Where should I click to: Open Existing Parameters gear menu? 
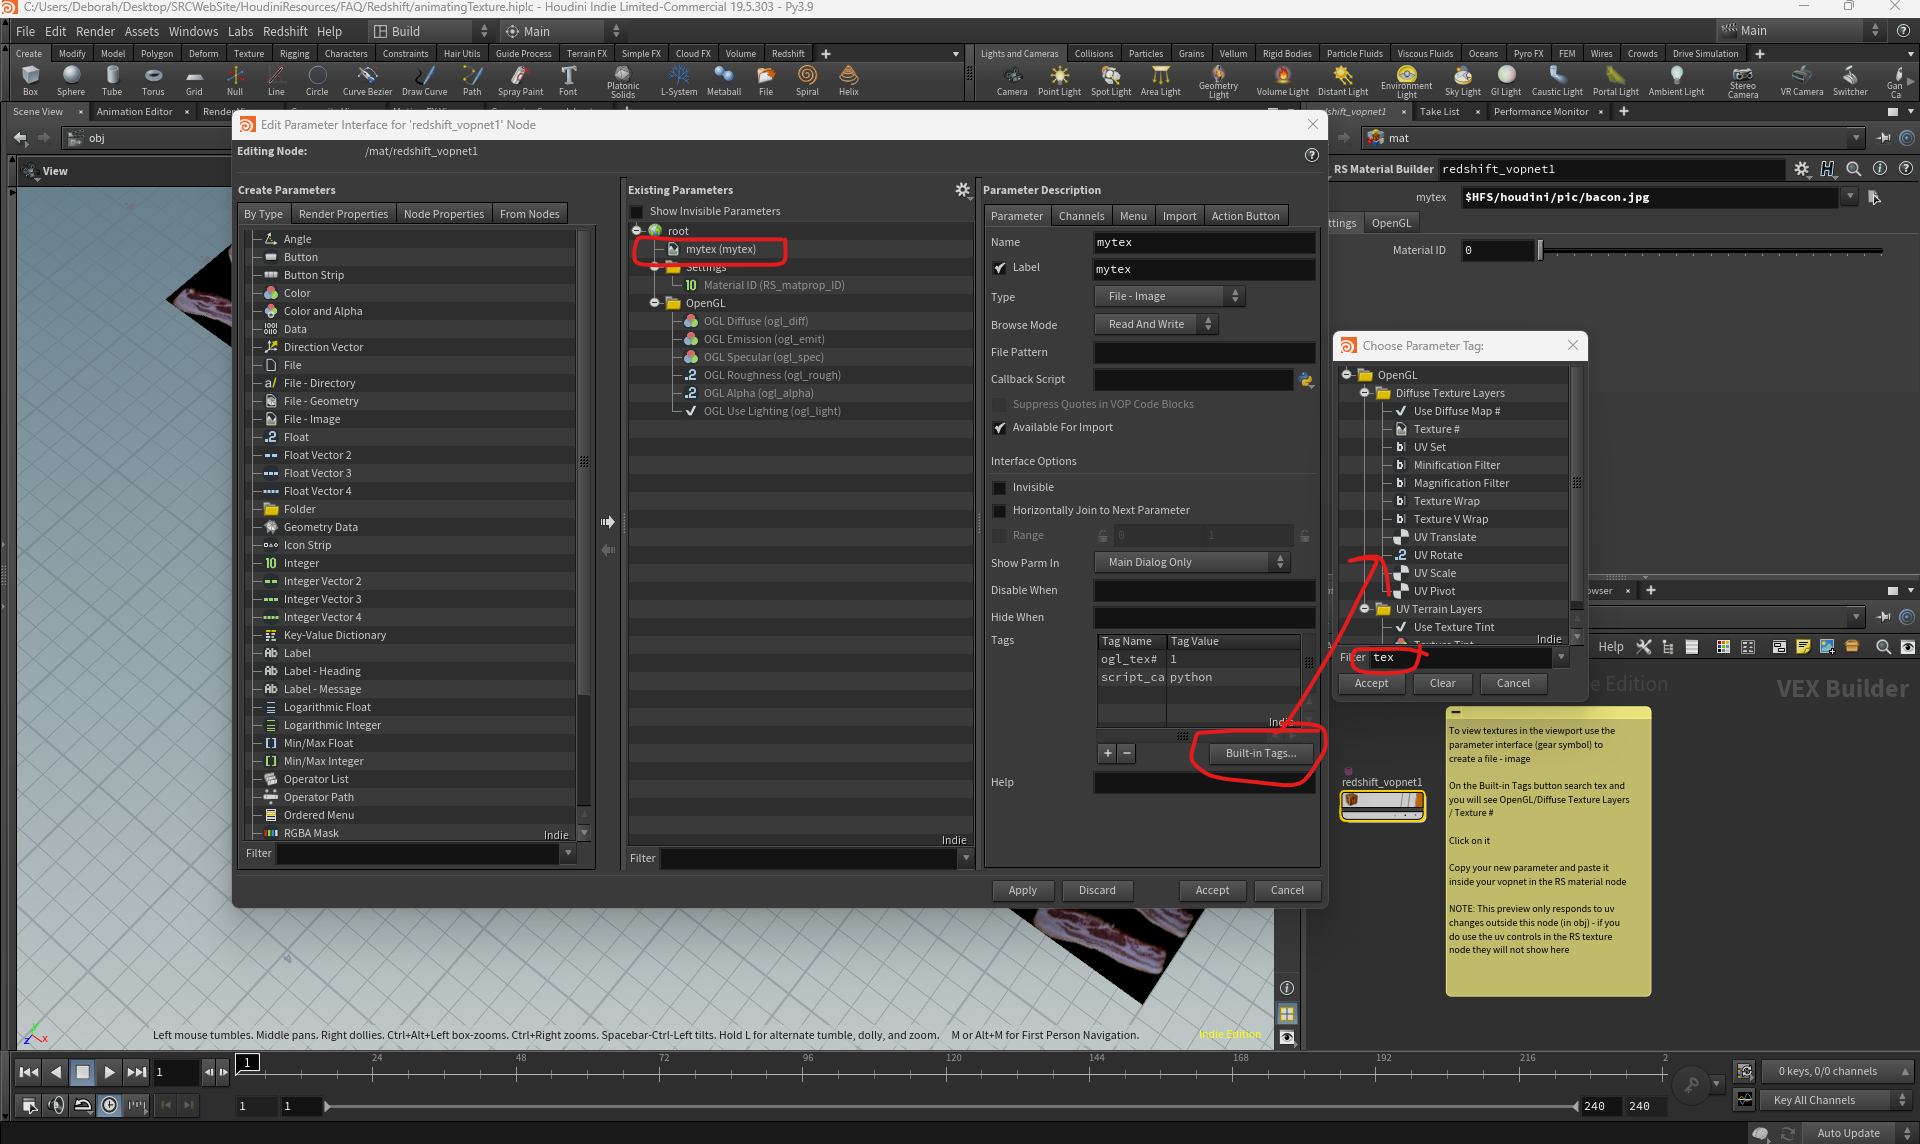[962, 190]
